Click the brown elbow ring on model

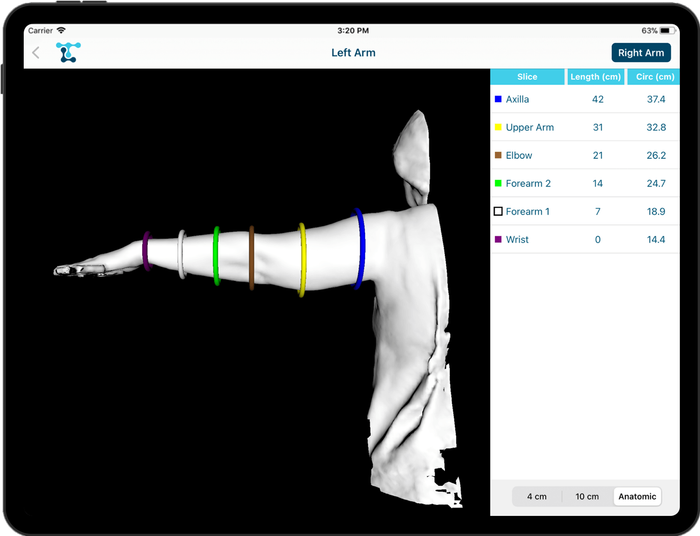point(252,258)
